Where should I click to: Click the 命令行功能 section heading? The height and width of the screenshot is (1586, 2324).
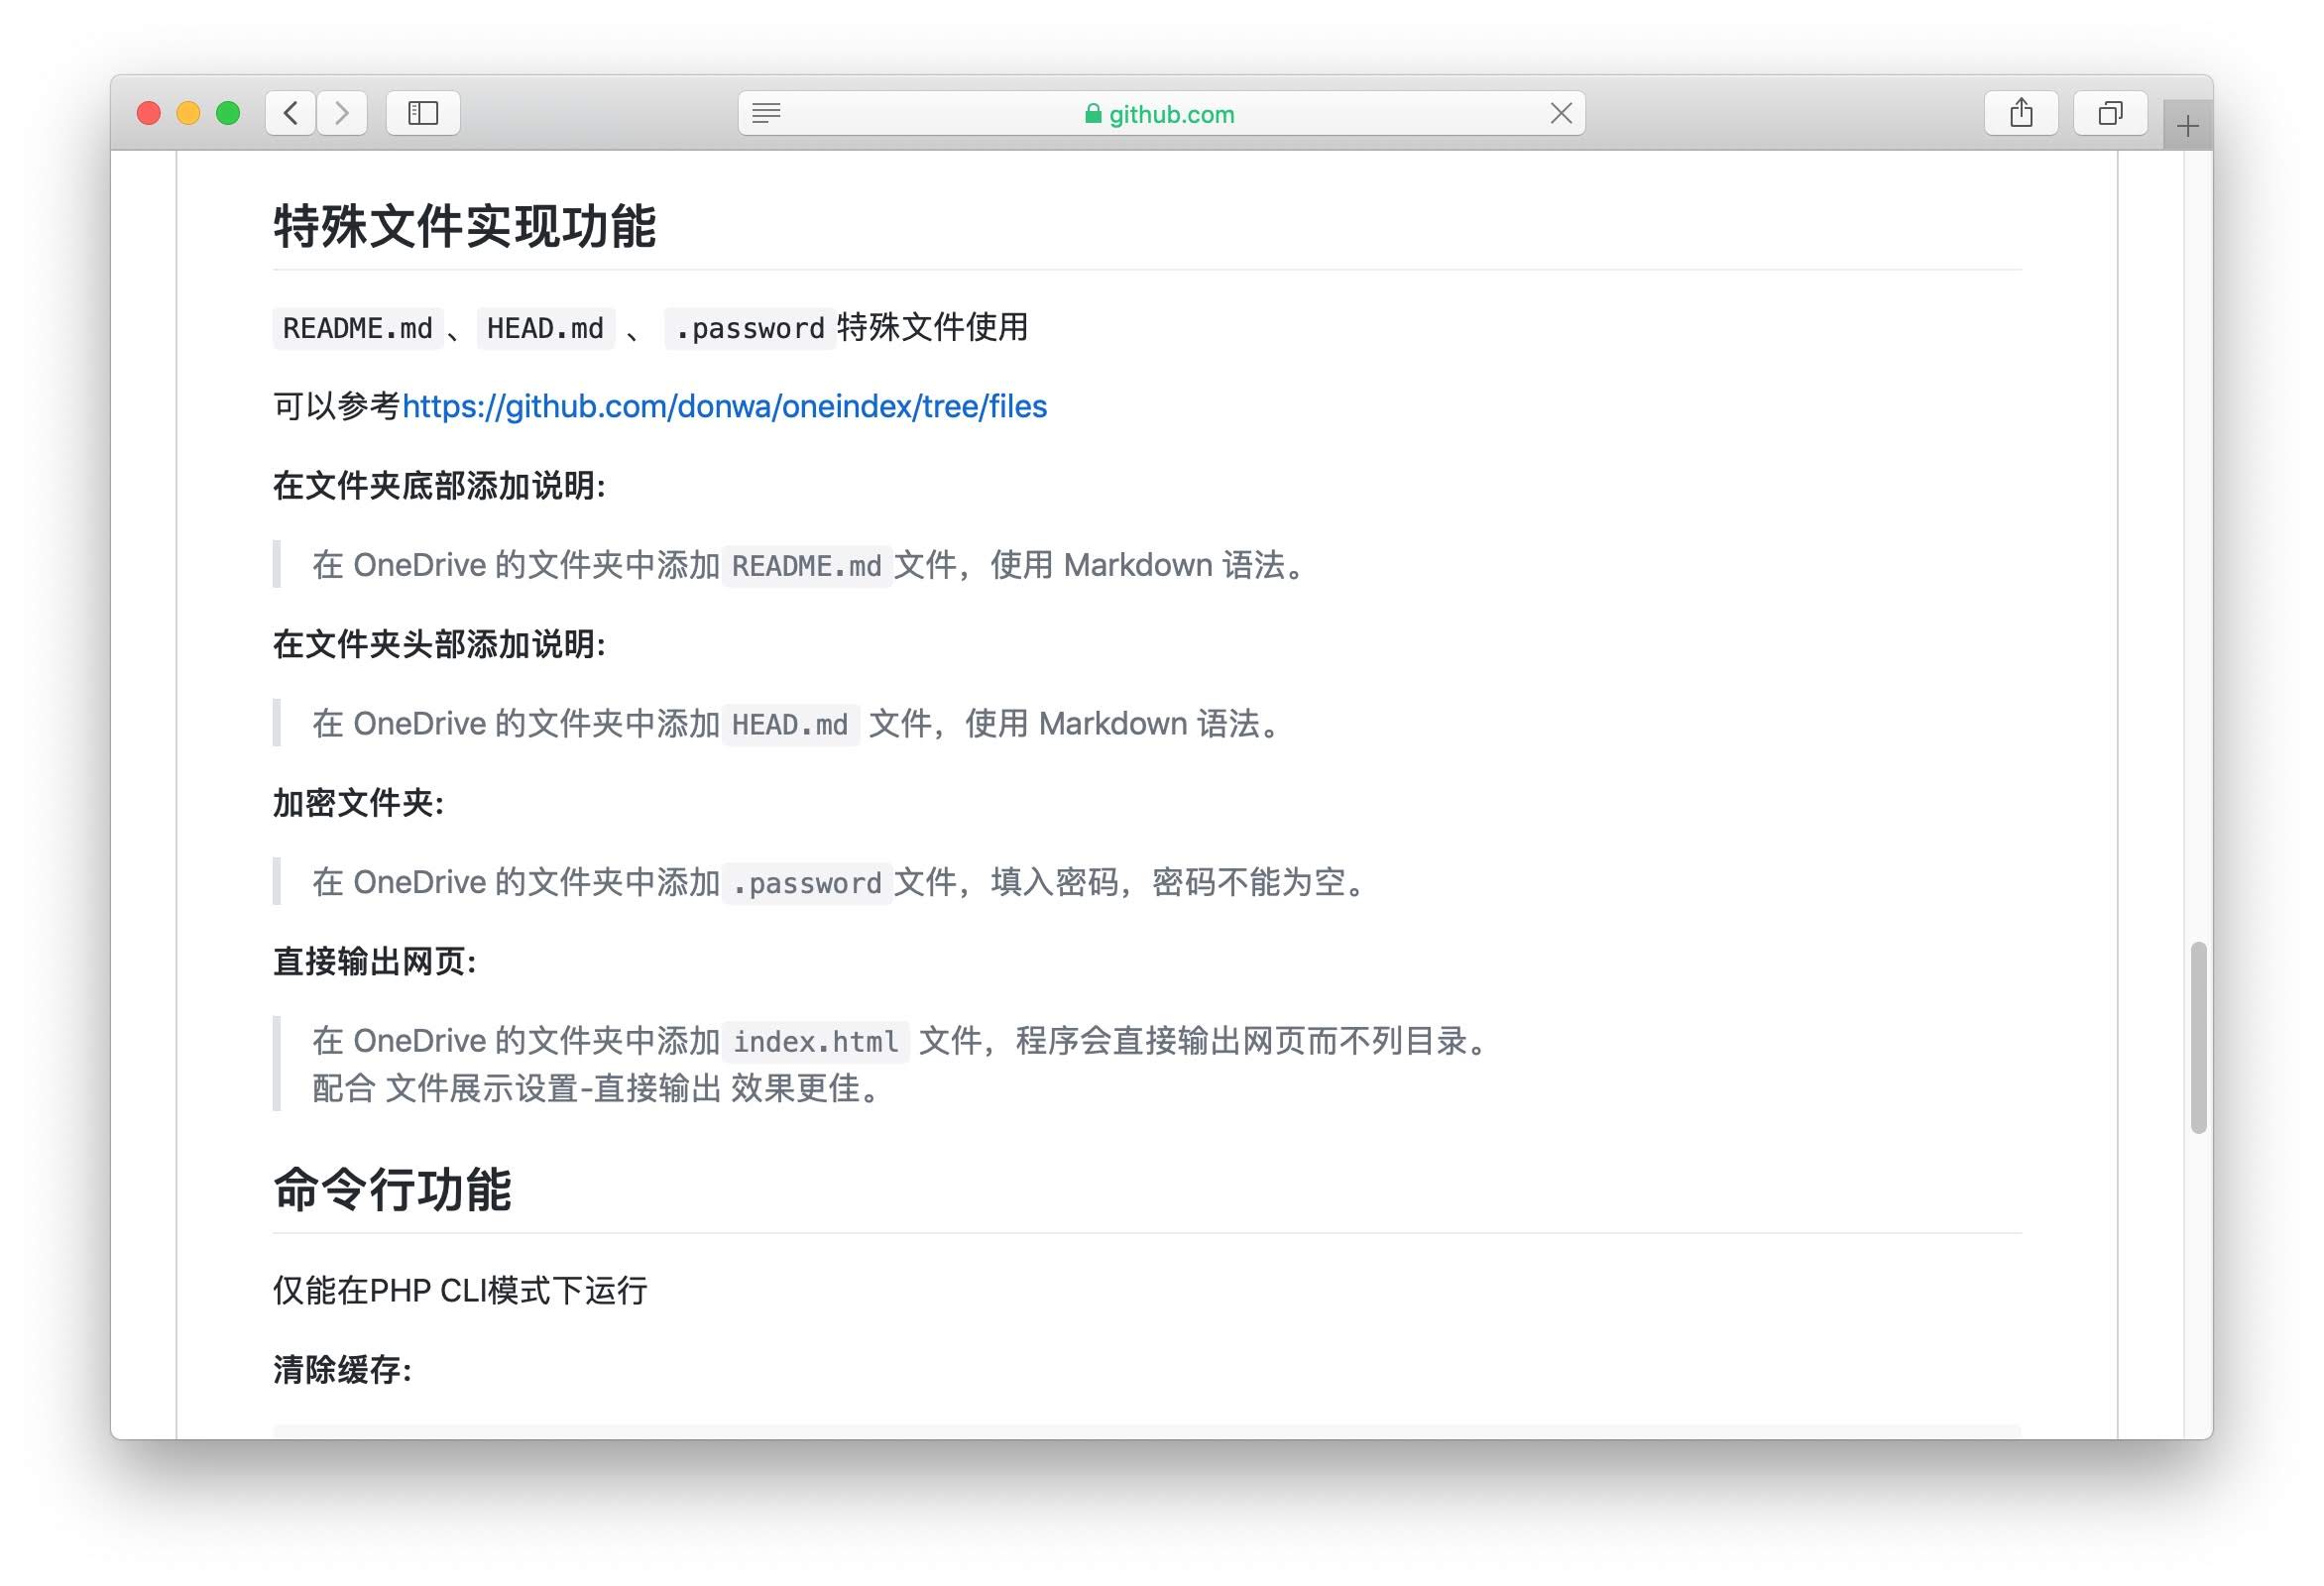pos(392,1190)
